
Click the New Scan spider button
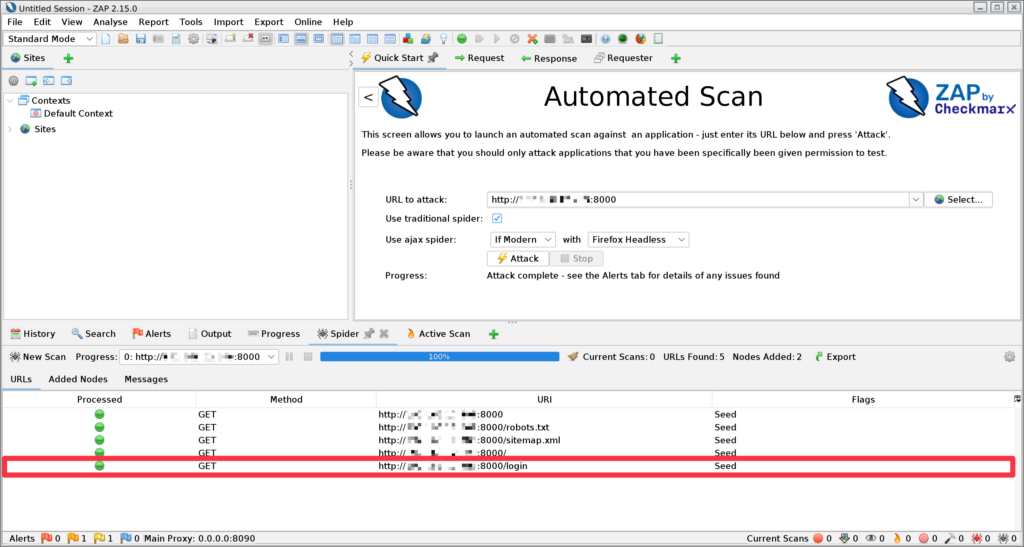tap(38, 356)
